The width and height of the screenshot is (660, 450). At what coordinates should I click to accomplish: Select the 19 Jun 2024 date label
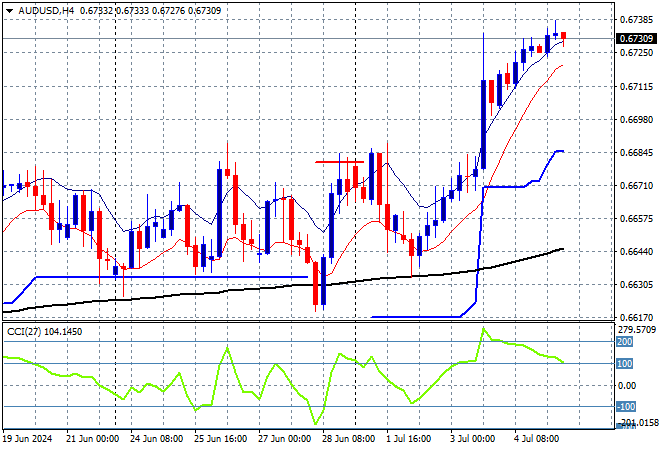(28, 439)
